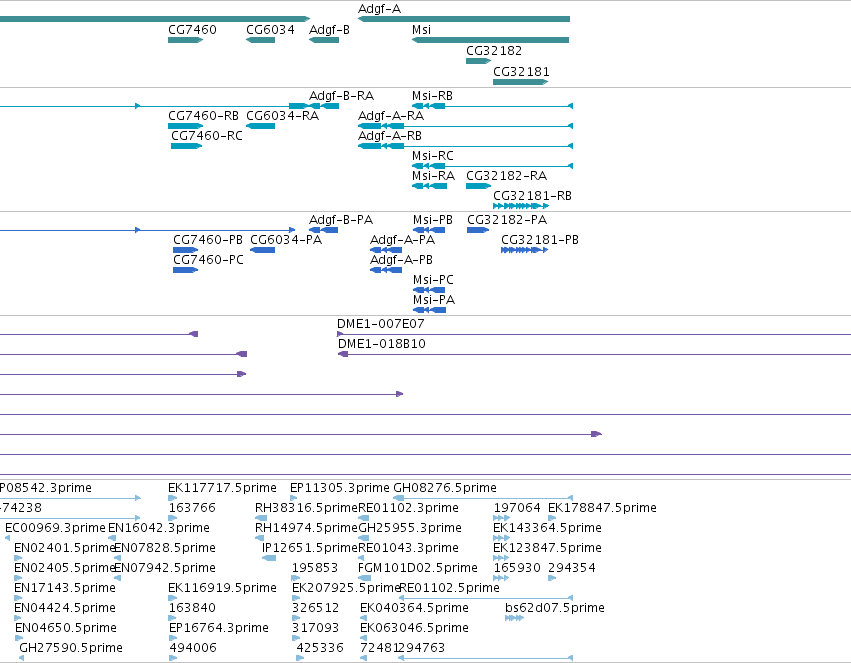Open the Msi-RA transcript label
The height and width of the screenshot is (663, 851).
(x=433, y=176)
